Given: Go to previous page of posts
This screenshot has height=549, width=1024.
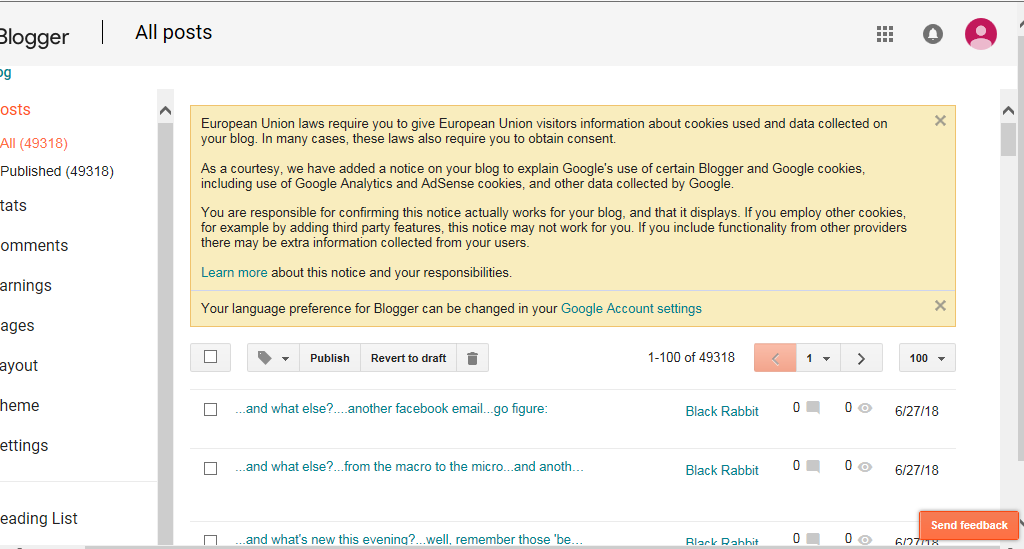Looking at the screenshot, I should tap(775, 358).
